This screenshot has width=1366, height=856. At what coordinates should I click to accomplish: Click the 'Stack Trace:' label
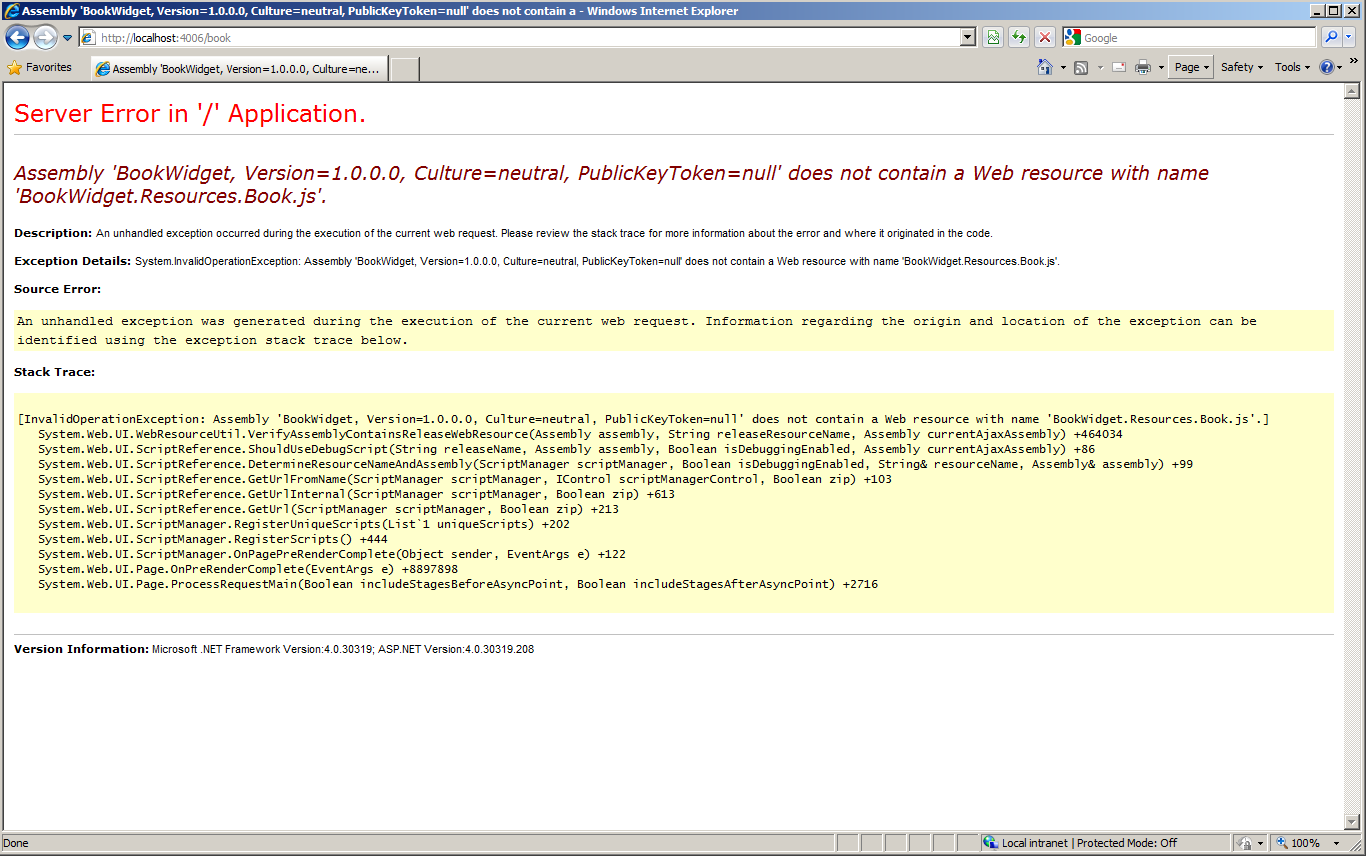click(55, 372)
